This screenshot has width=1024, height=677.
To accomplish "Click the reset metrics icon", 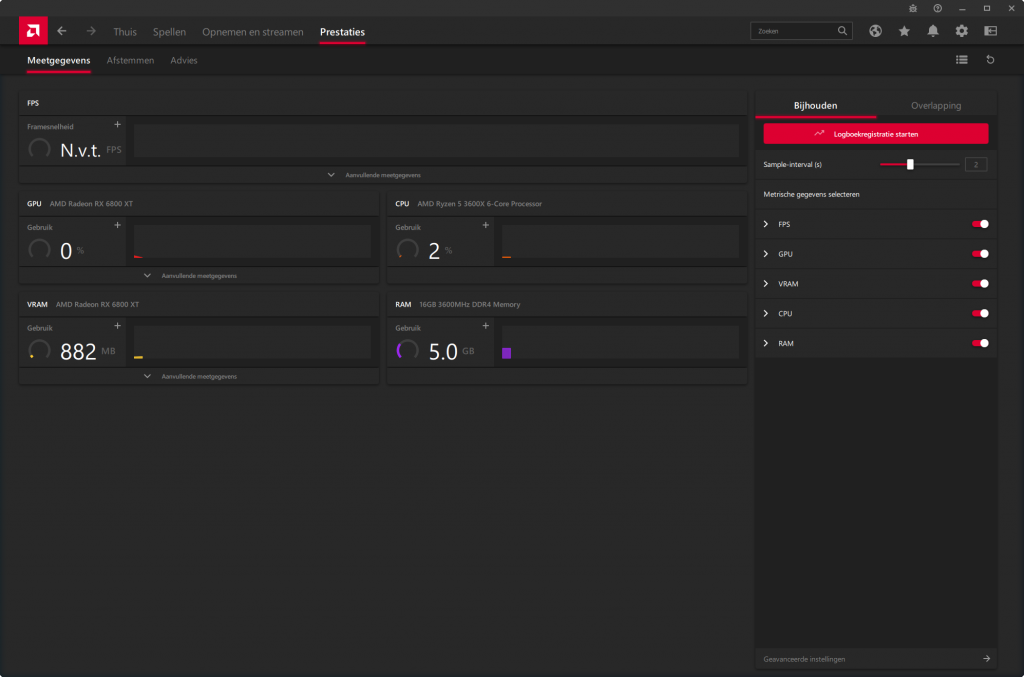I will [x=990, y=59].
